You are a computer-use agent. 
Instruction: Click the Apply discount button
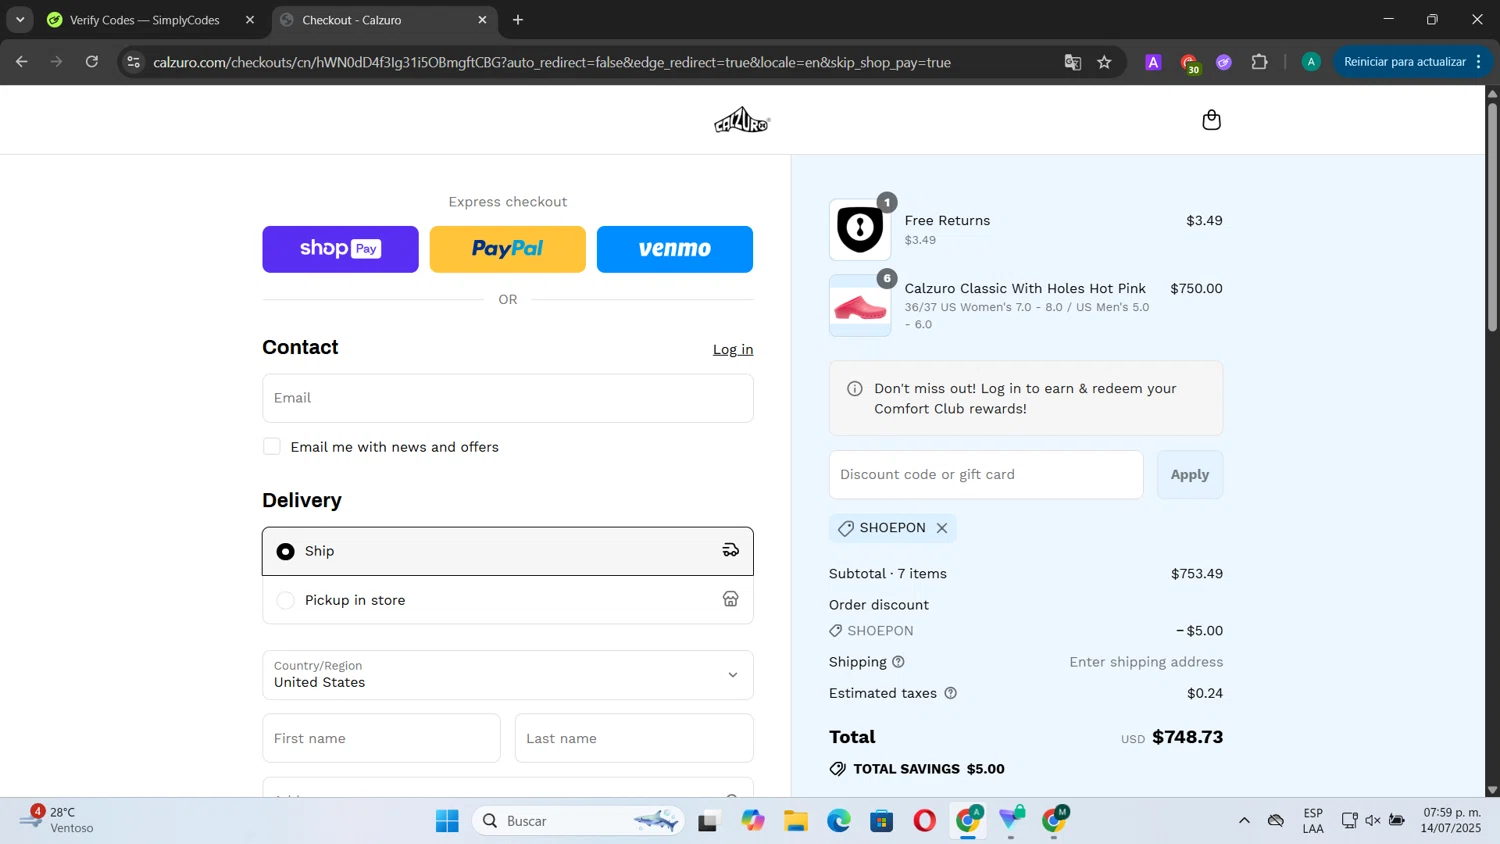click(1190, 475)
